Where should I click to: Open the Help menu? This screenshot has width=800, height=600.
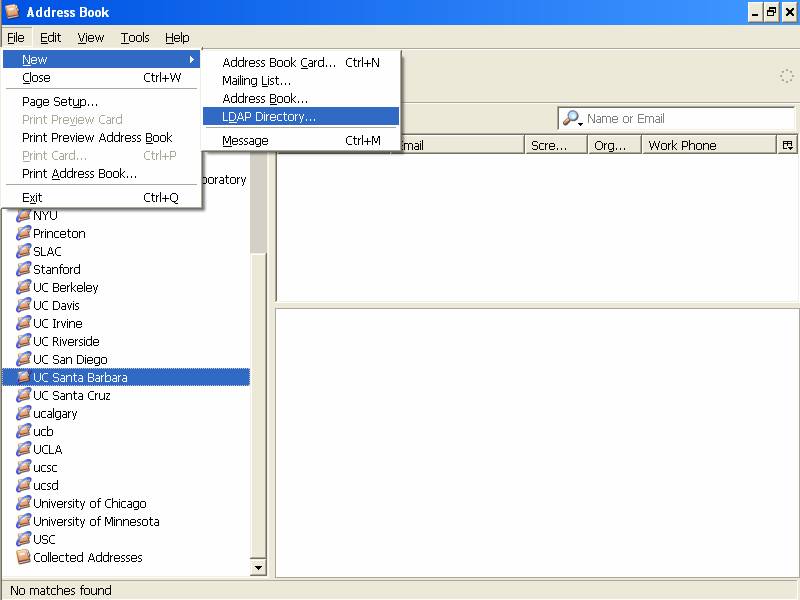(x=177, y=38)
